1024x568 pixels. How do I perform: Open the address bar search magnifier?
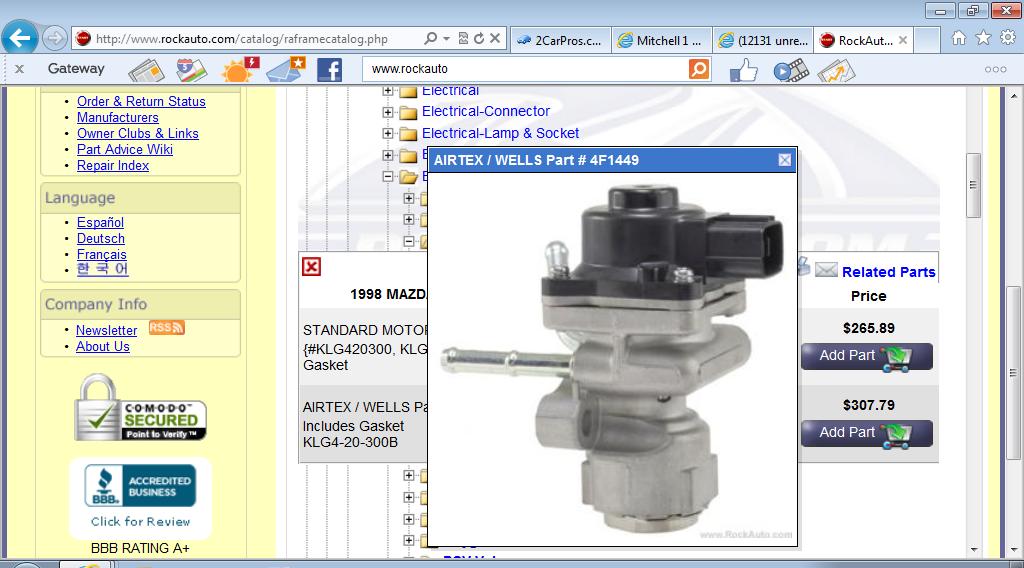pyautogui.click(x=430, y=39)
